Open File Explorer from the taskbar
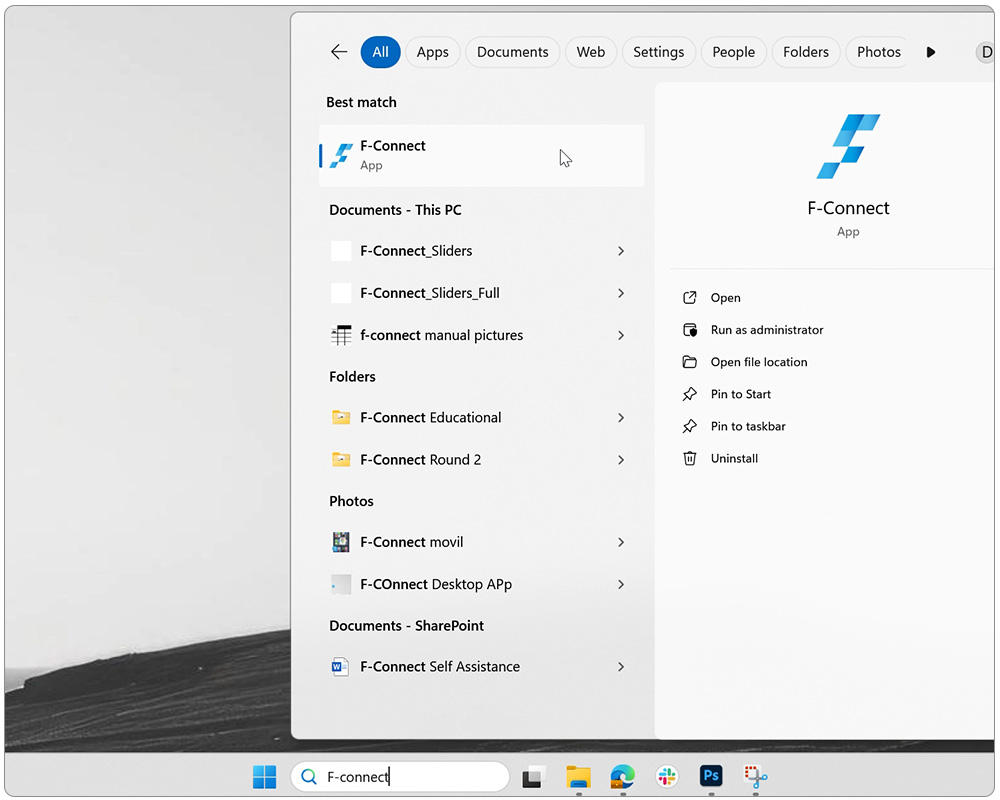Screen dimensions: 1000x800 pyautogui.click(x=578, y=776)
